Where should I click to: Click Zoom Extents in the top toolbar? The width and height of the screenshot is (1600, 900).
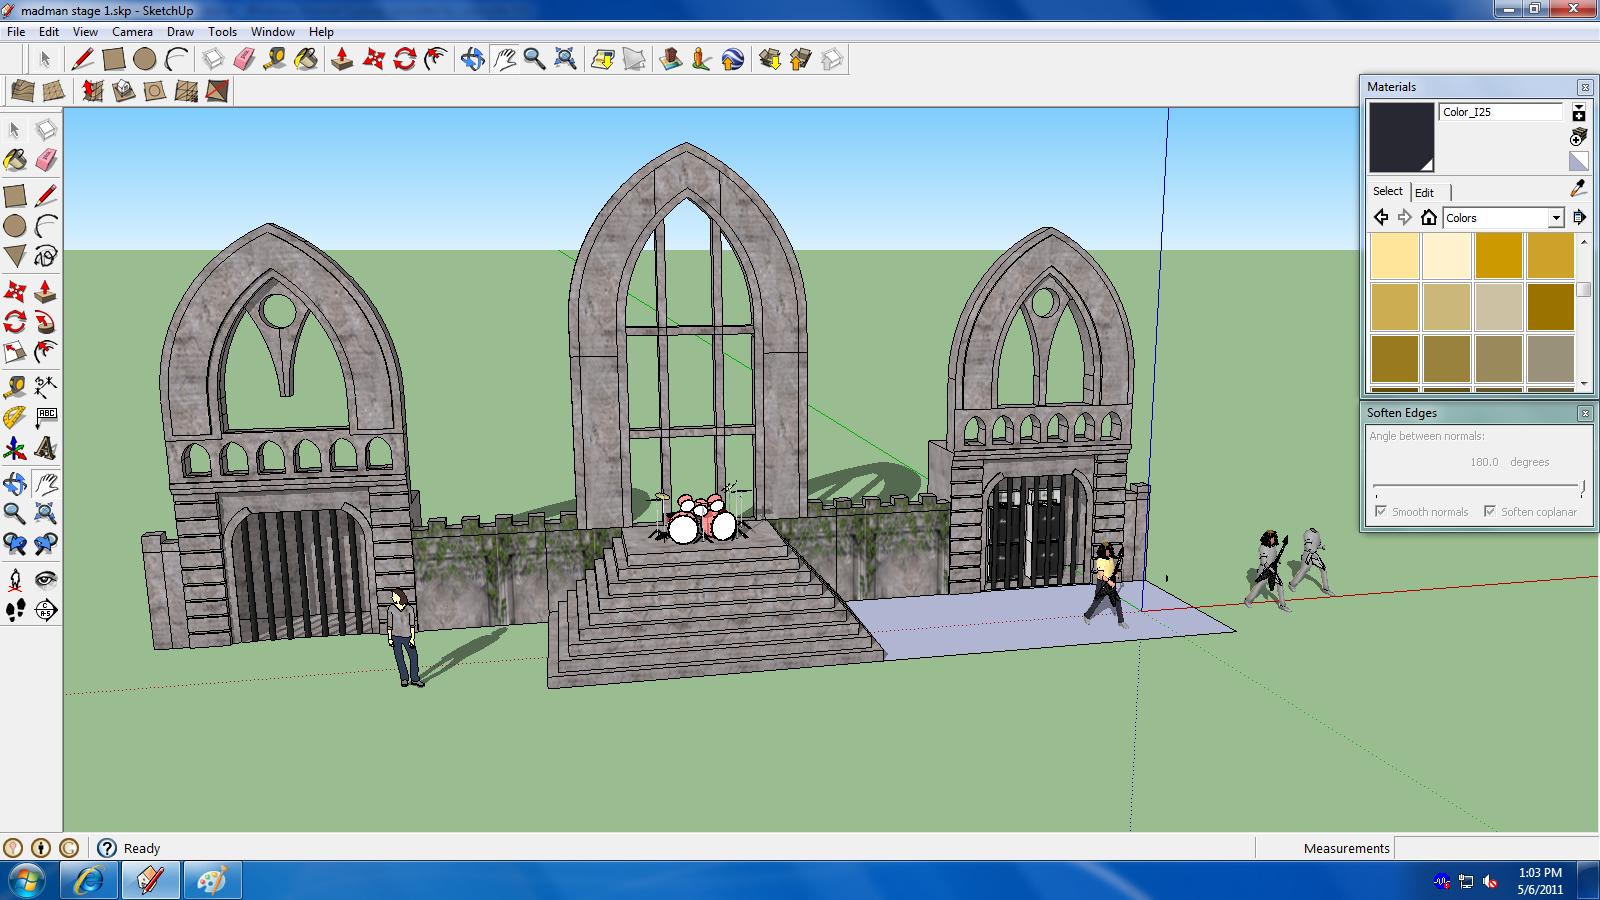point(565,59)
